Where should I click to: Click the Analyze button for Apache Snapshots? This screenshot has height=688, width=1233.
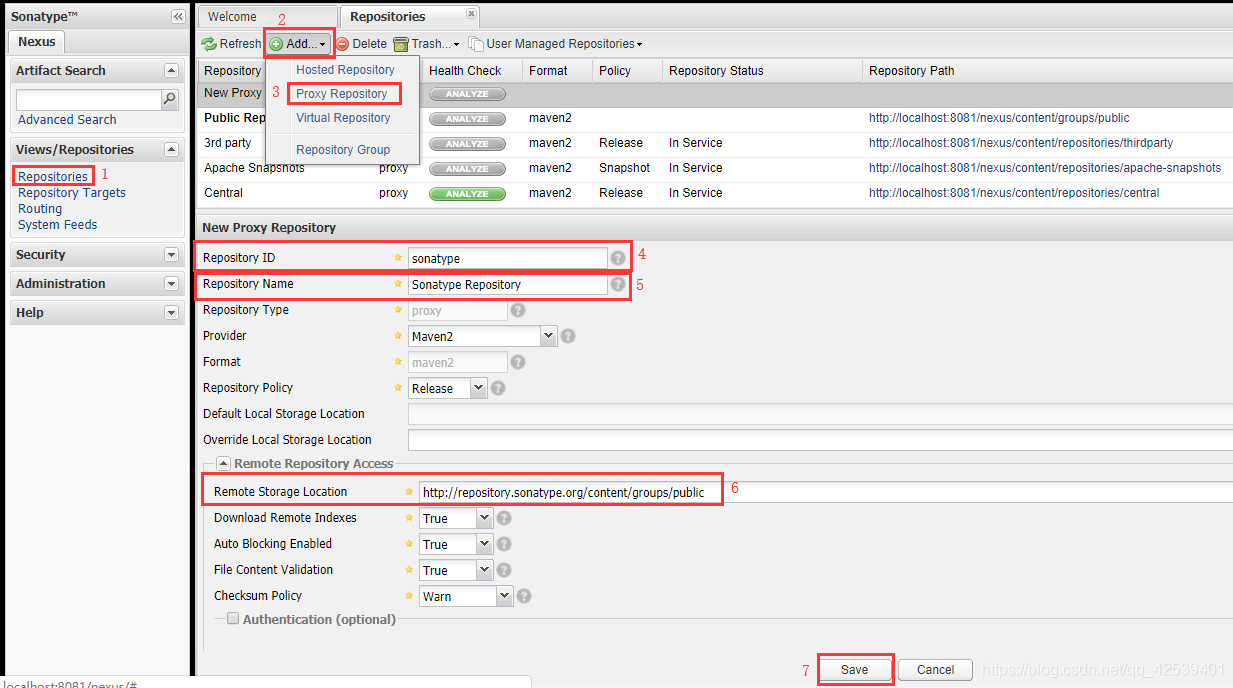click(x=467, y=169)
